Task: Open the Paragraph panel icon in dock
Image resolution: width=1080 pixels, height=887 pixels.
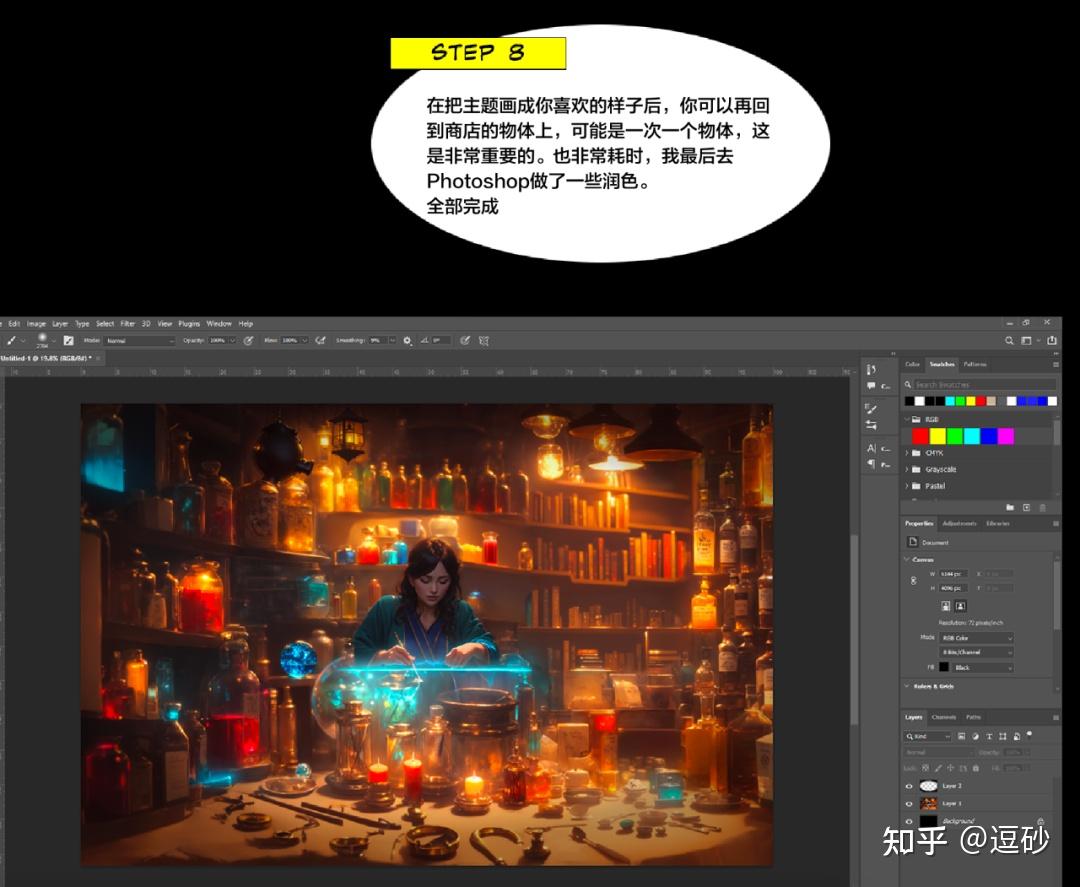Action: 871,464
